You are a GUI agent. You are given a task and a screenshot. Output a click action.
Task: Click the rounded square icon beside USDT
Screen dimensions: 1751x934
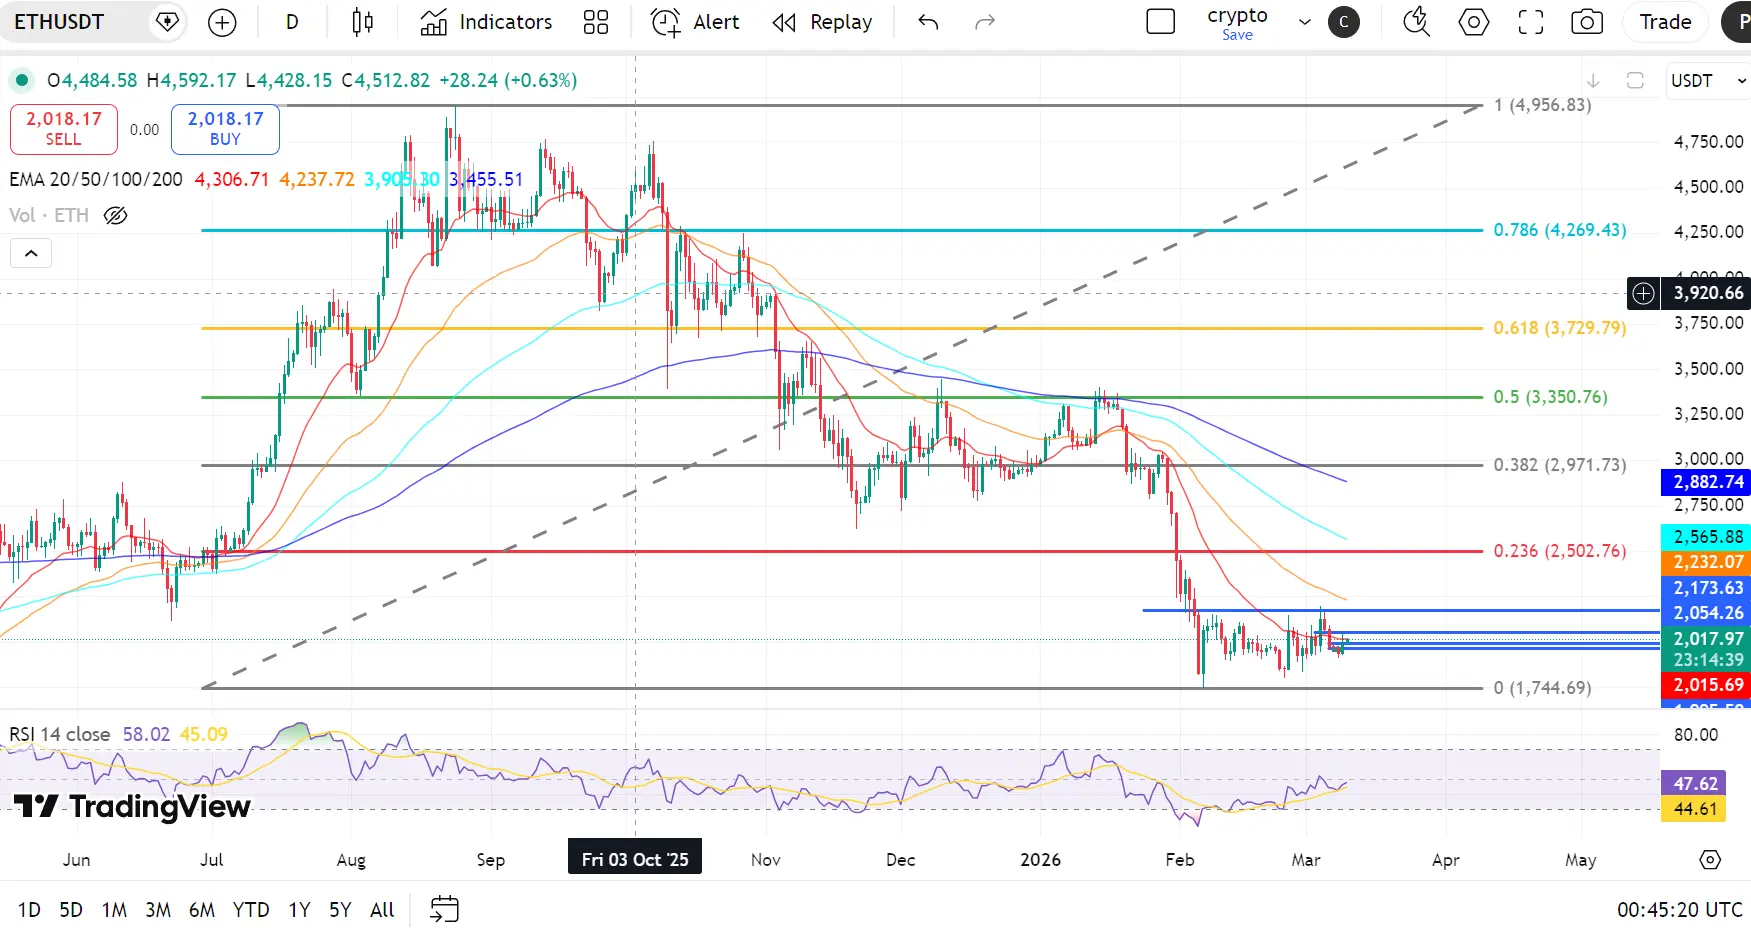coord(1635,81)
